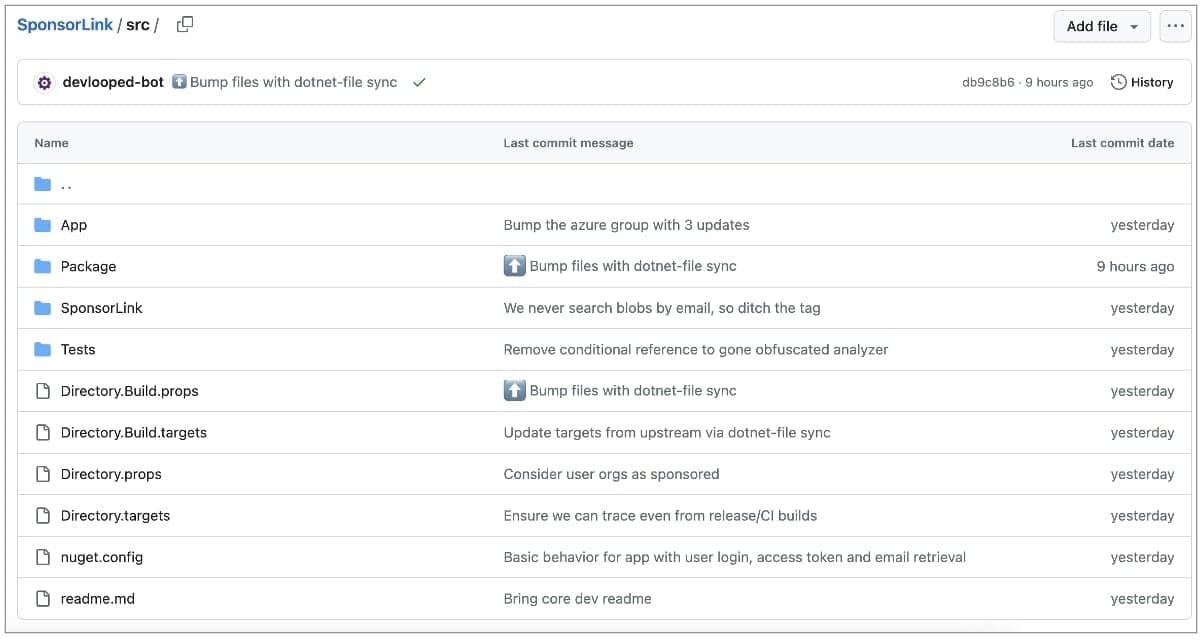The width and height of the screenshot is (1204, 642).
Task: Open the SponsorLink folder
Action: point(101,308)
